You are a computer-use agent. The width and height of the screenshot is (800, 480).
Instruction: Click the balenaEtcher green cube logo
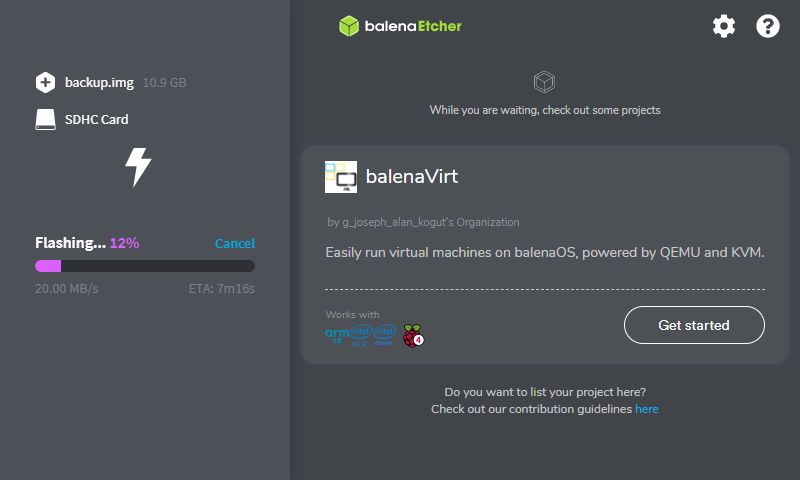click(349, 26)
